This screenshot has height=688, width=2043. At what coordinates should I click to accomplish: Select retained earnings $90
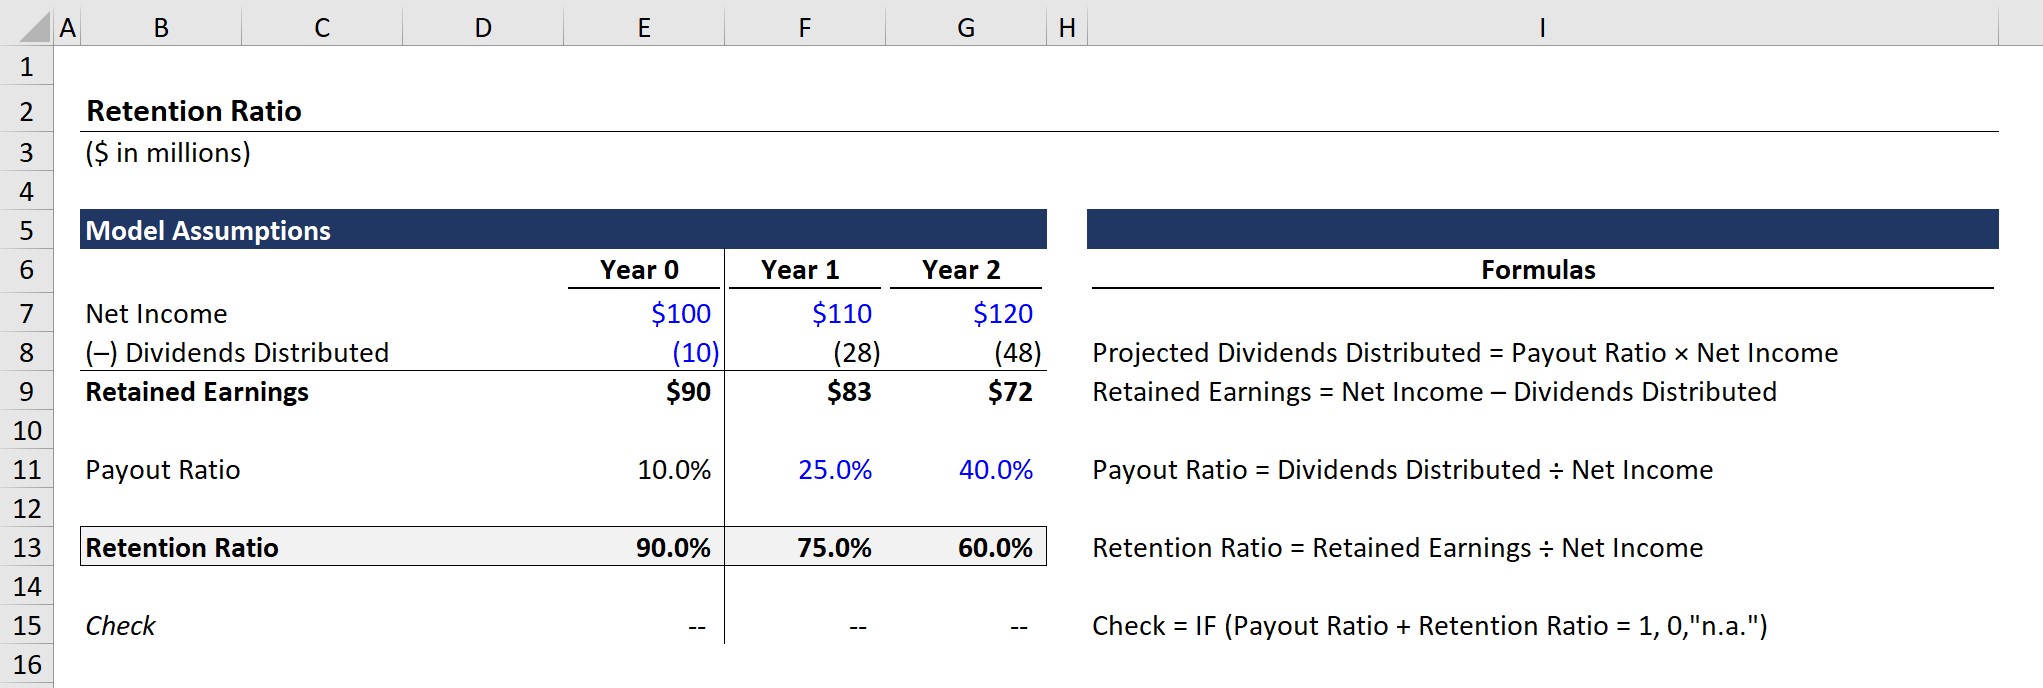coord(688,391)
